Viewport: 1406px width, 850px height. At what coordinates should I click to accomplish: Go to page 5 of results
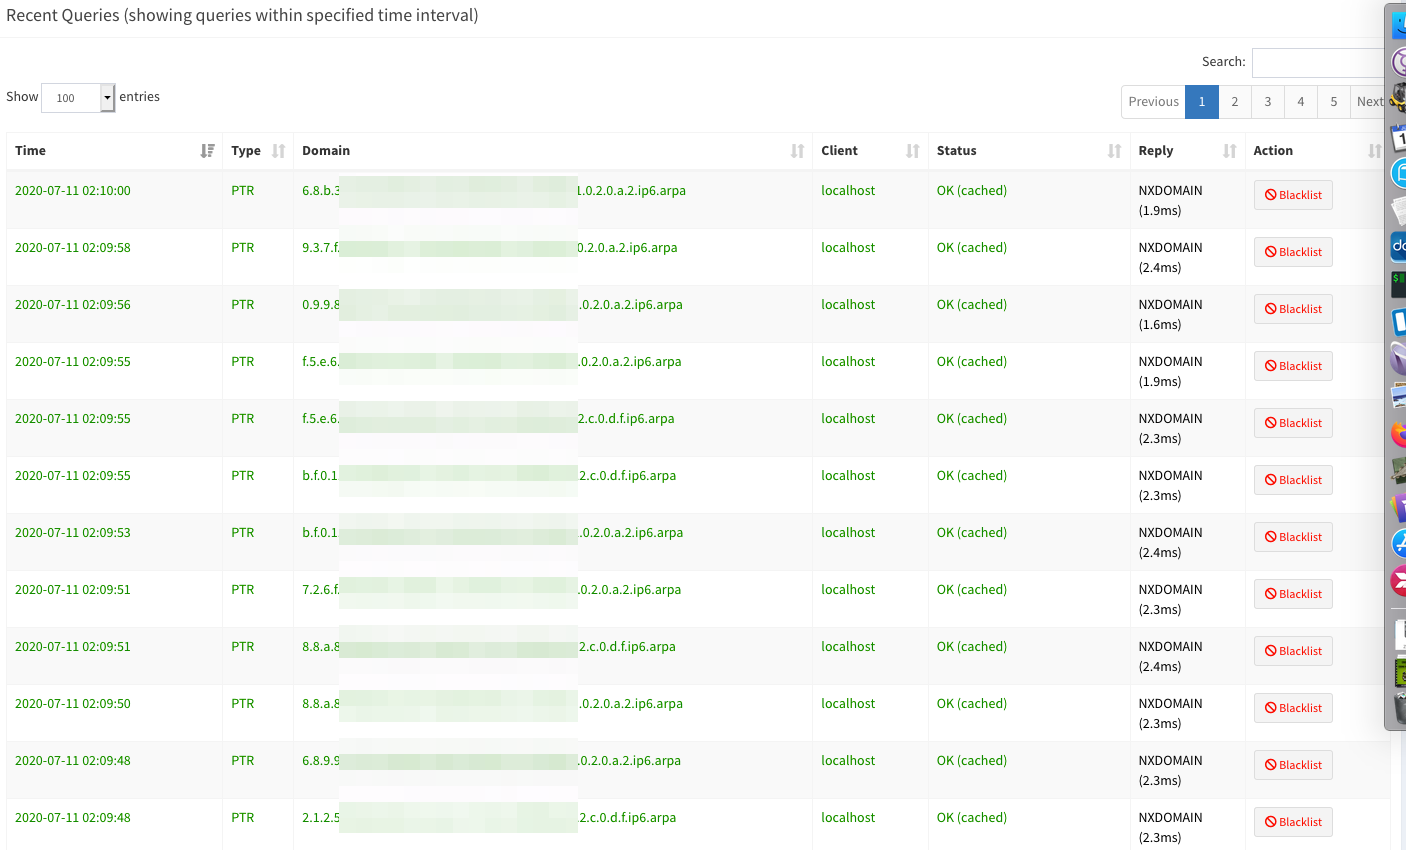point(1333,101)
